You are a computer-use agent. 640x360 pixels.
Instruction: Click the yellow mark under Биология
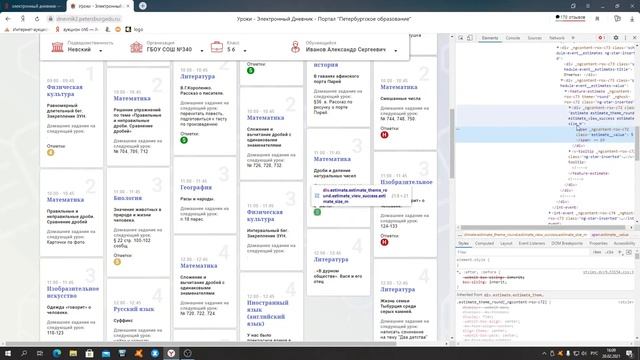tap(117, 262)
